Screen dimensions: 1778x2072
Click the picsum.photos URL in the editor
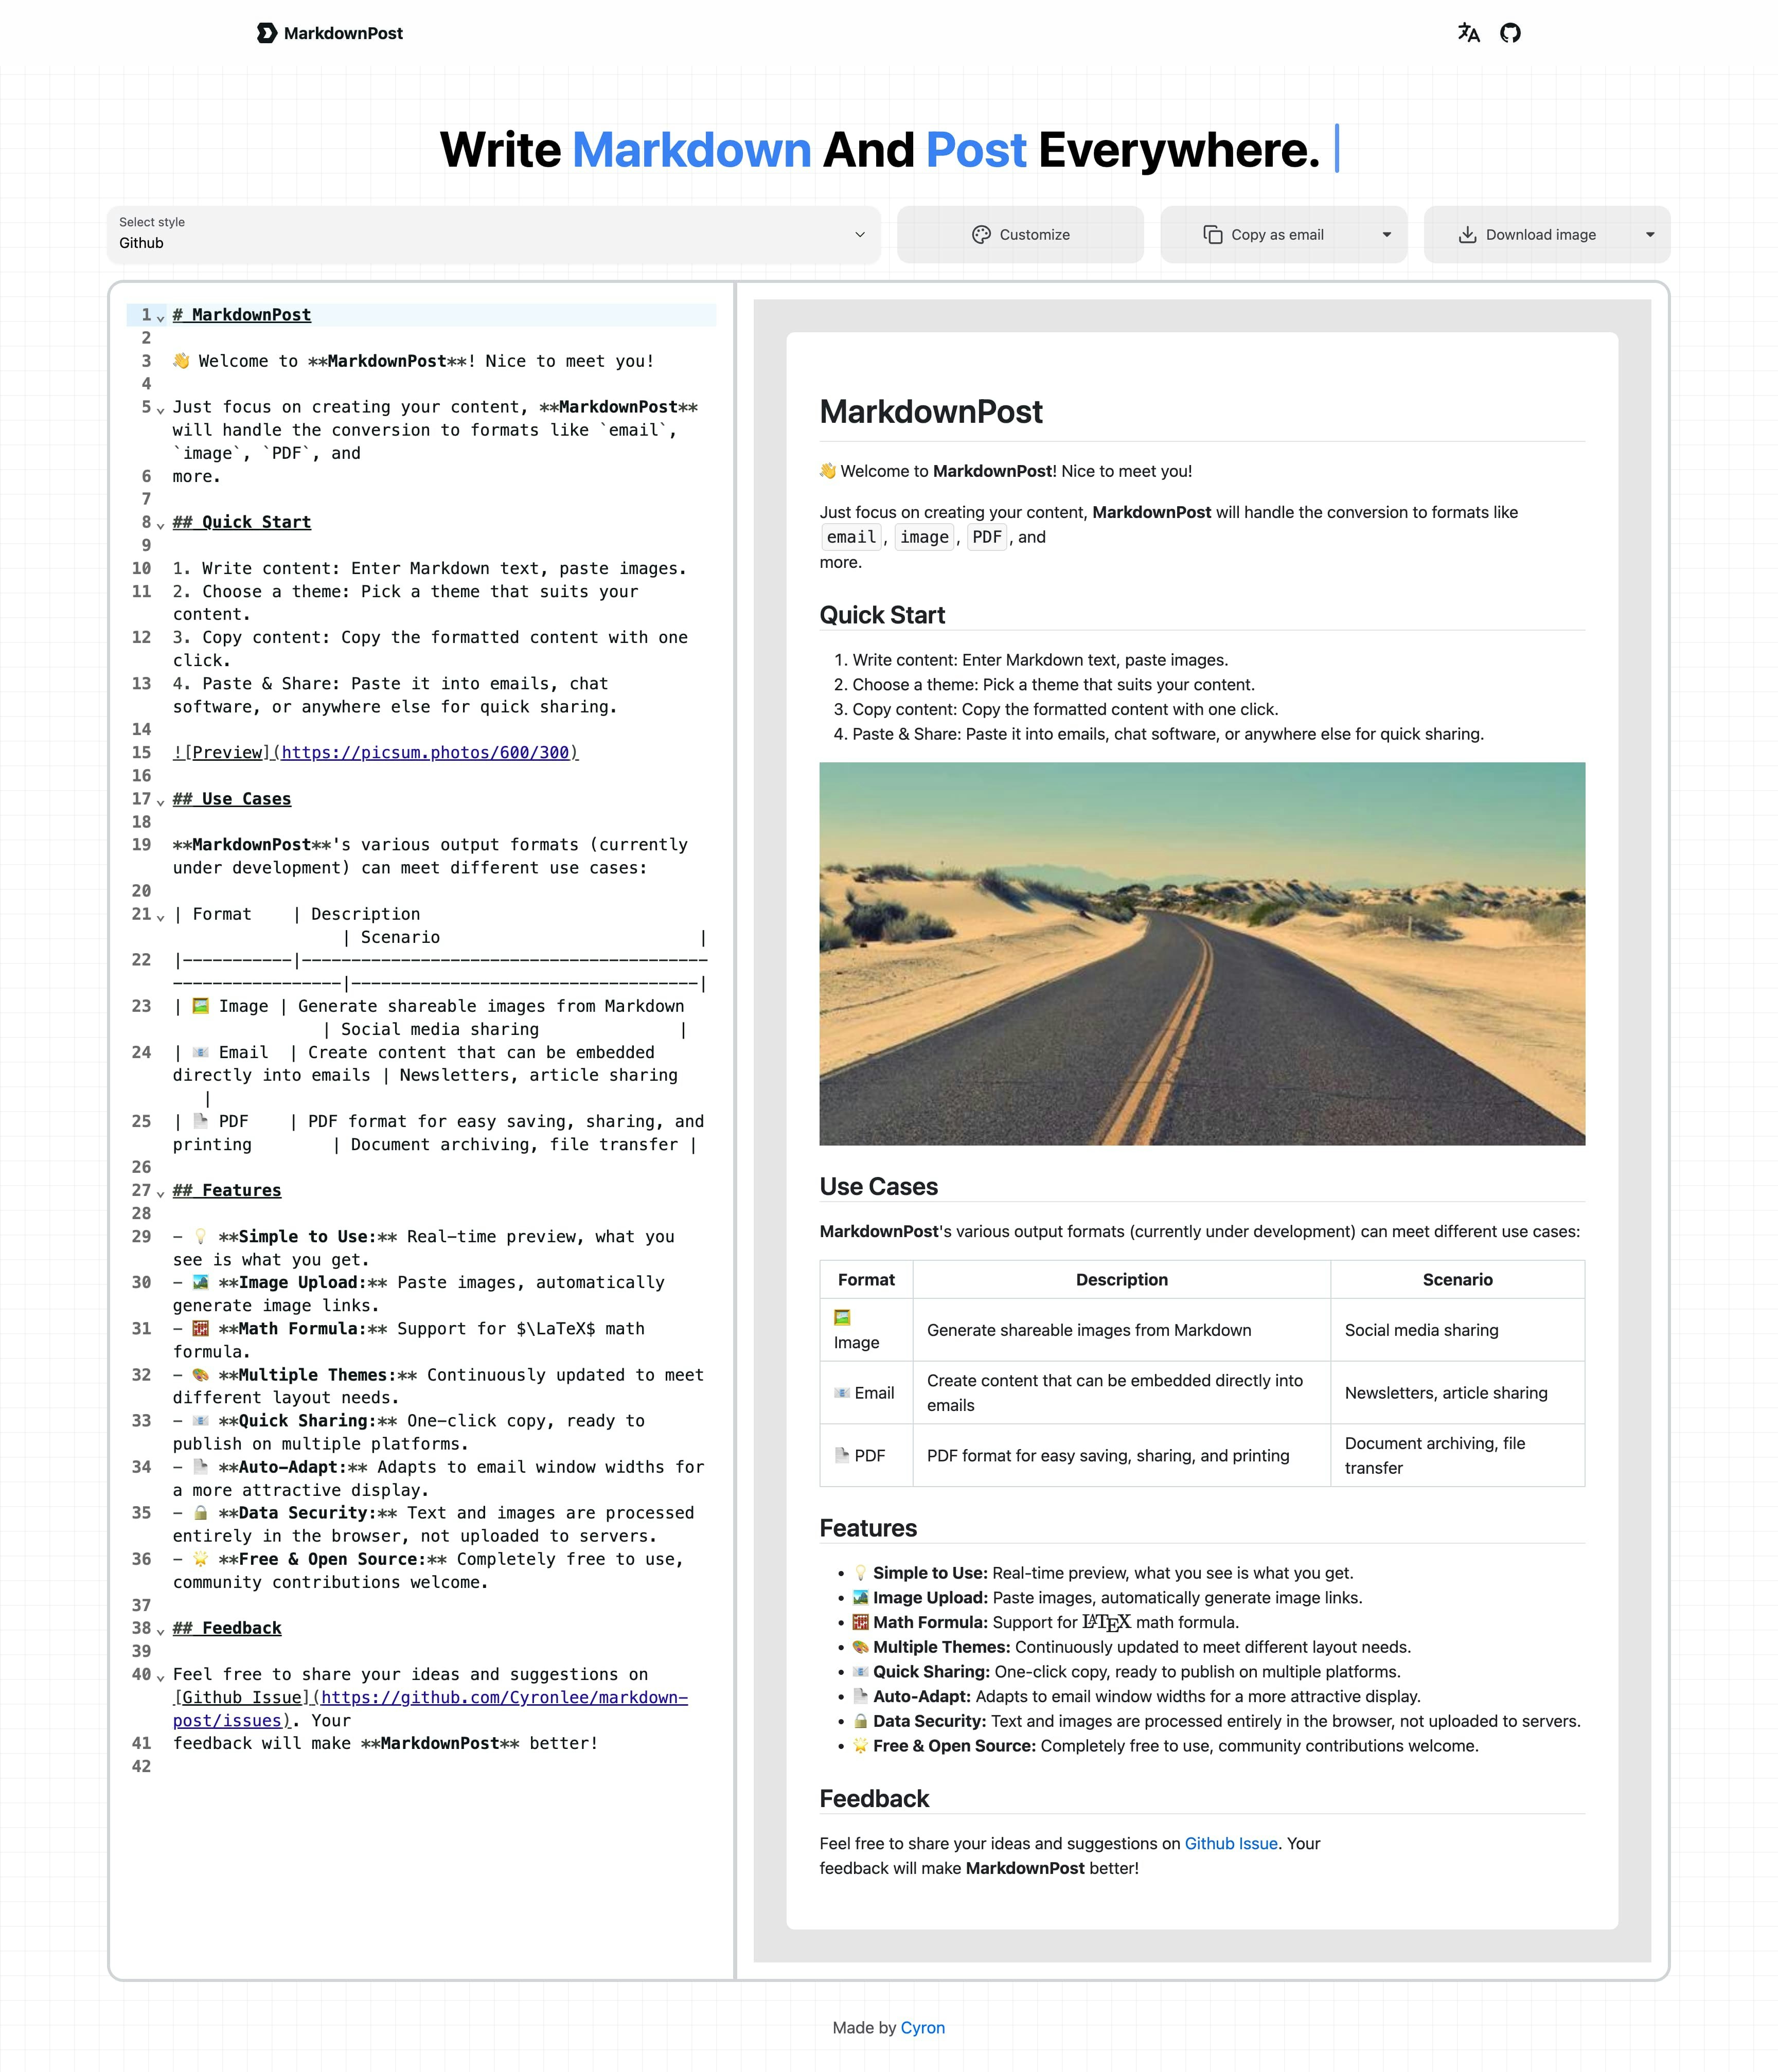point(425,753)
